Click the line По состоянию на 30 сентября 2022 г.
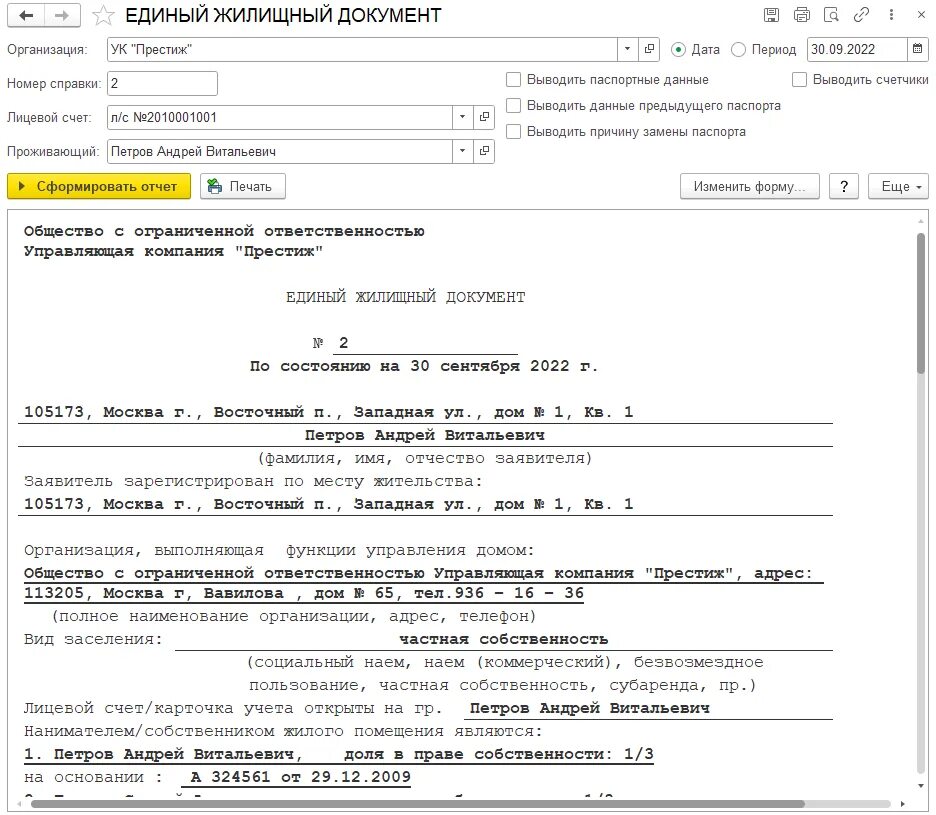 424,366
